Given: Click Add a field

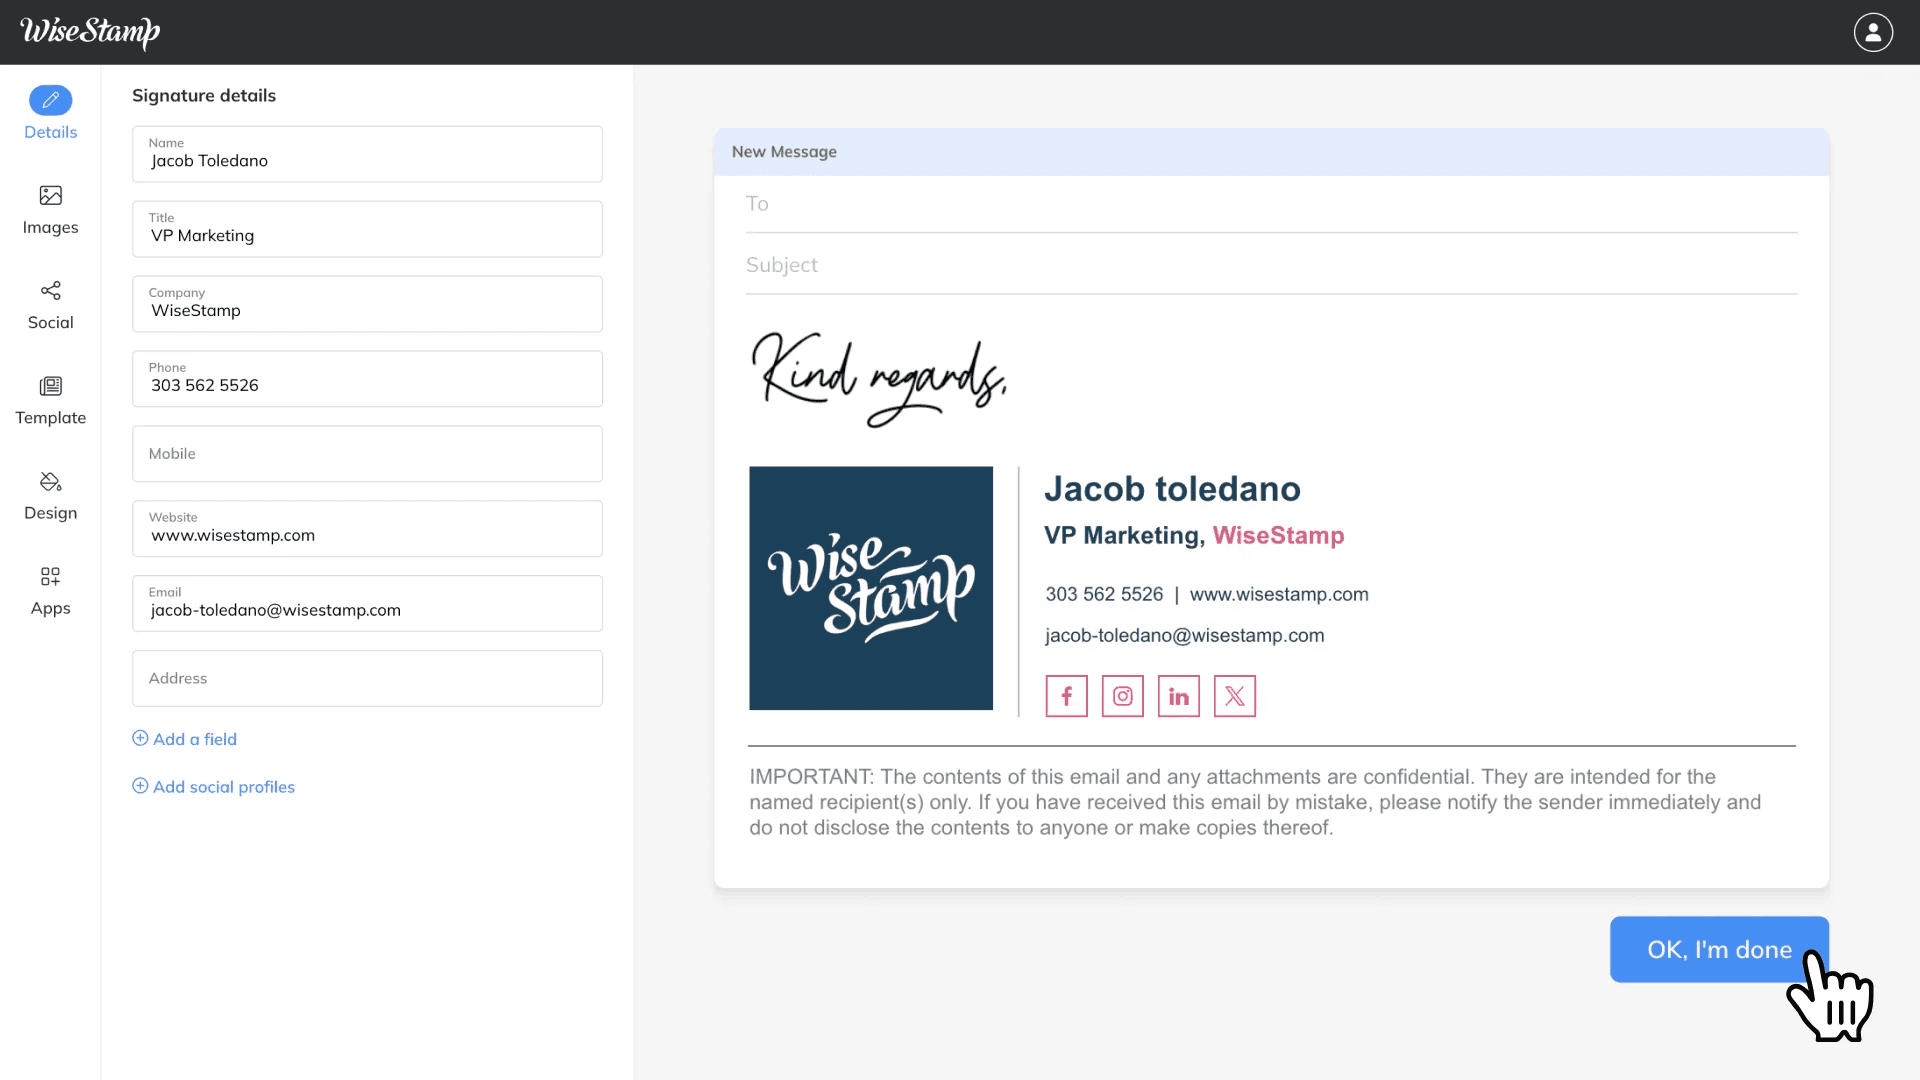Looking at the screenshot, I should coord(184,738).
